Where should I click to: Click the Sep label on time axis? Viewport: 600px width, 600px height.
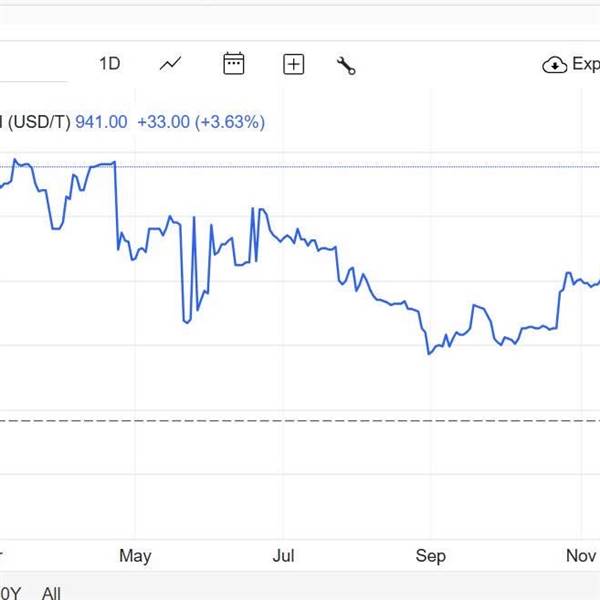point(431,556)
